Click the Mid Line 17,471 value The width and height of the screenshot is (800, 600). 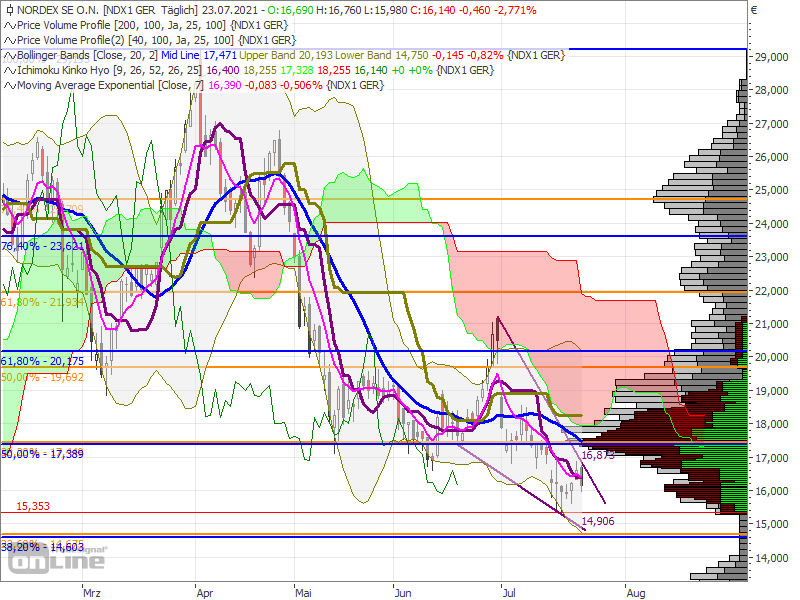(x=198, y=55)
